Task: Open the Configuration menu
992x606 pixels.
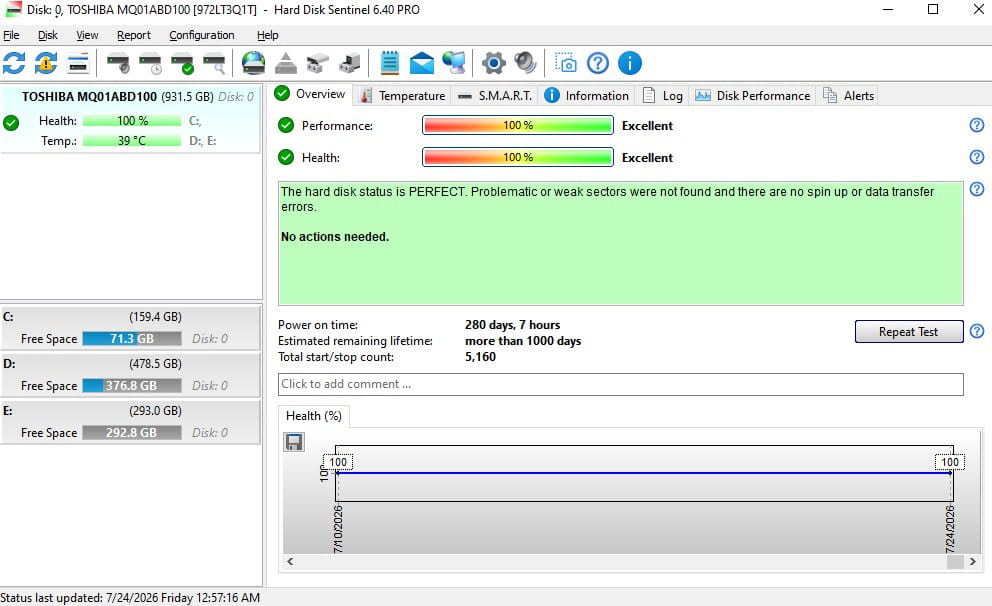Action: [x=202, y=35]
